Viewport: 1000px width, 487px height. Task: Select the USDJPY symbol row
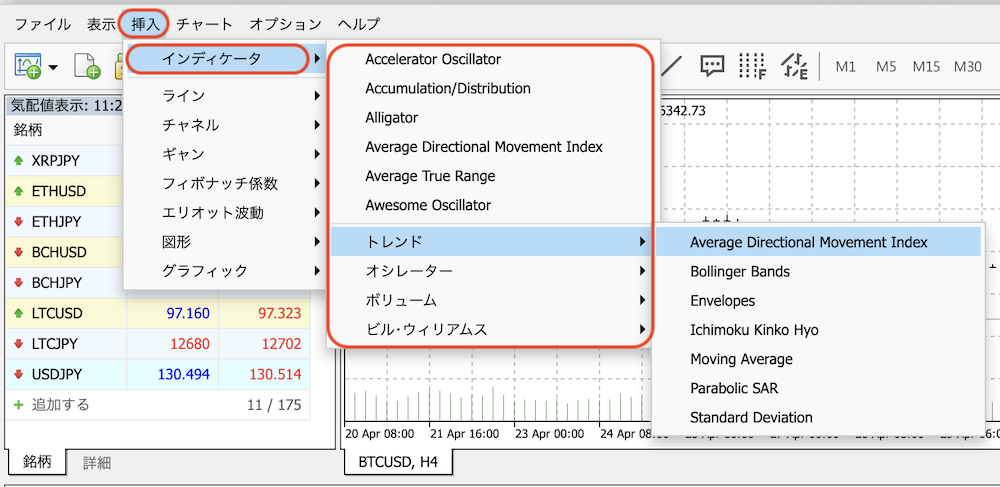pyautogui.click(x=158, y=374)
